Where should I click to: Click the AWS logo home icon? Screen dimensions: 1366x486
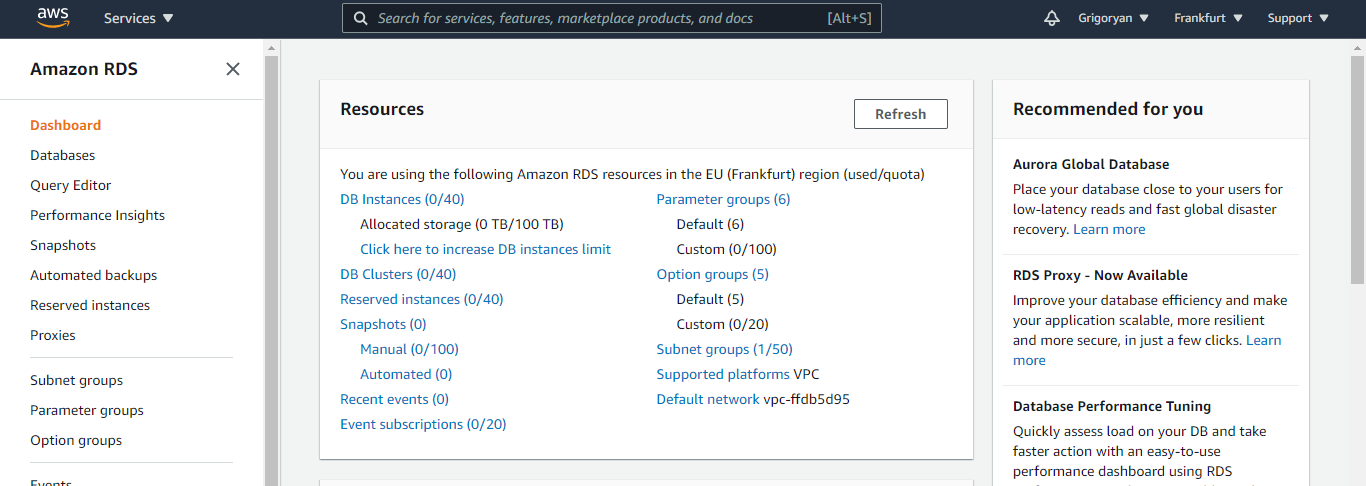point(51,17)
